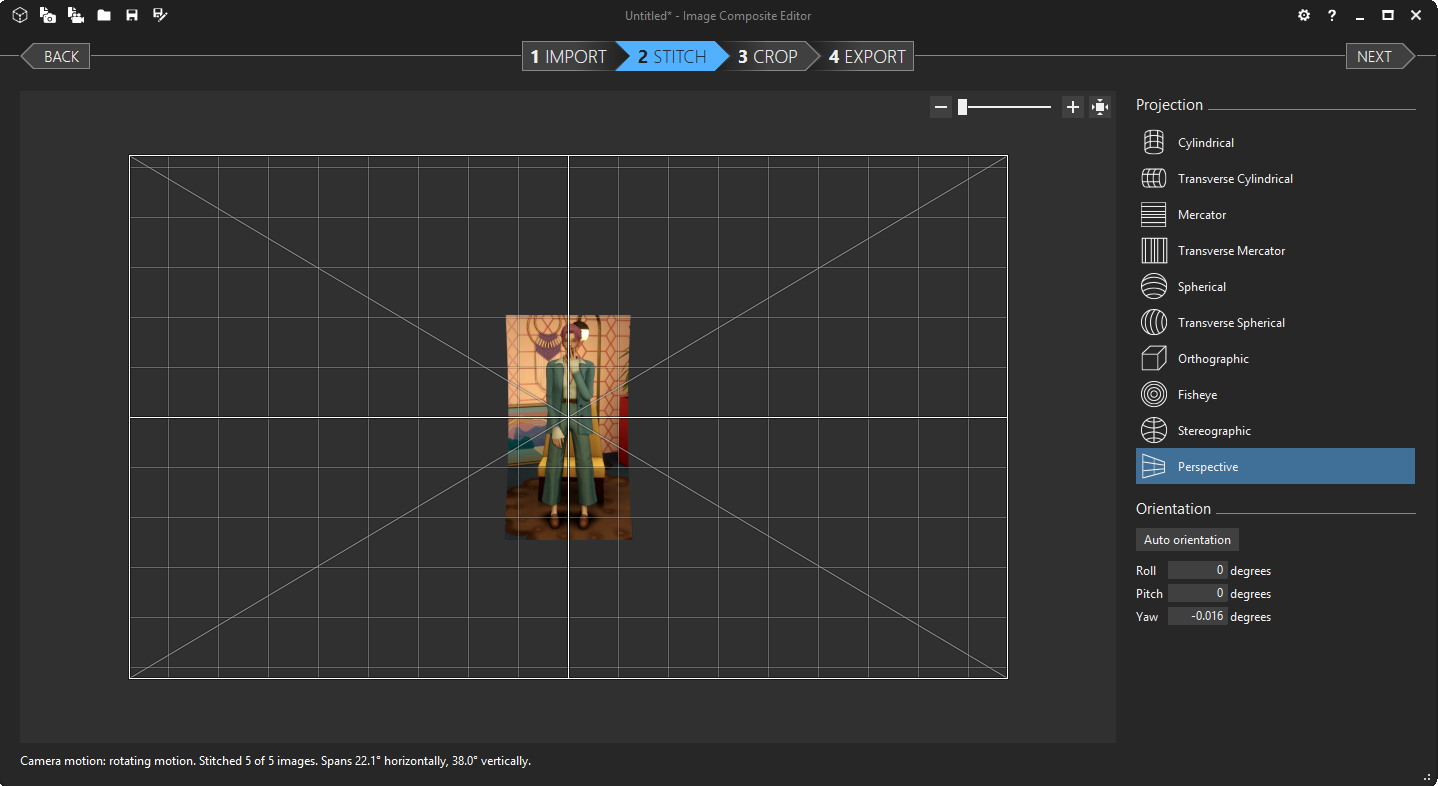The image size is (1438, 786).
Task: Open help with the question mark icon
Action: [1332, 15]
